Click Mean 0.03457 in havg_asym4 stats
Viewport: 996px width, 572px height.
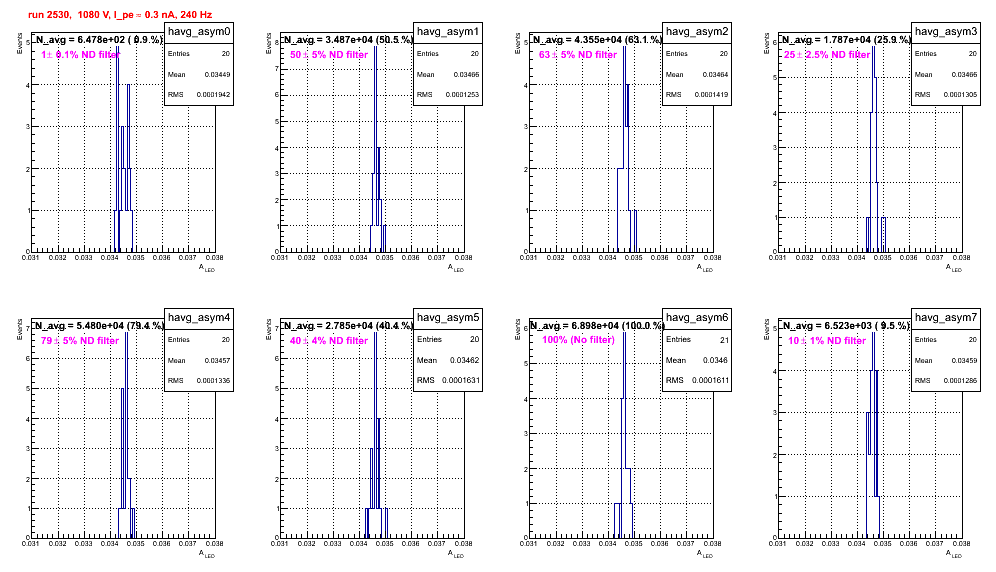click(x=199, y=360)
